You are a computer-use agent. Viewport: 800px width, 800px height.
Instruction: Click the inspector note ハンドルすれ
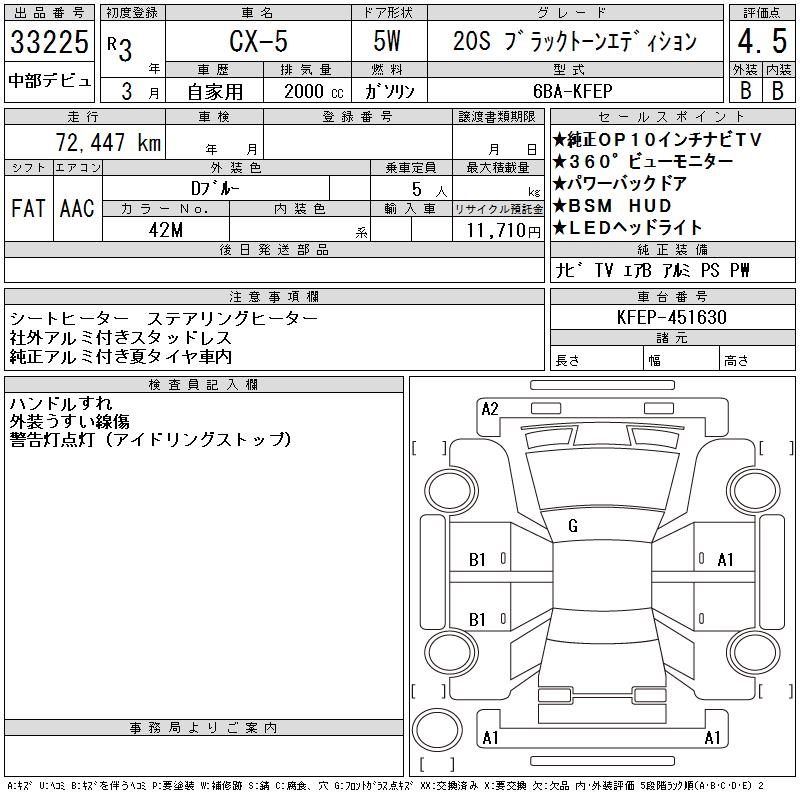pos(61,404)
